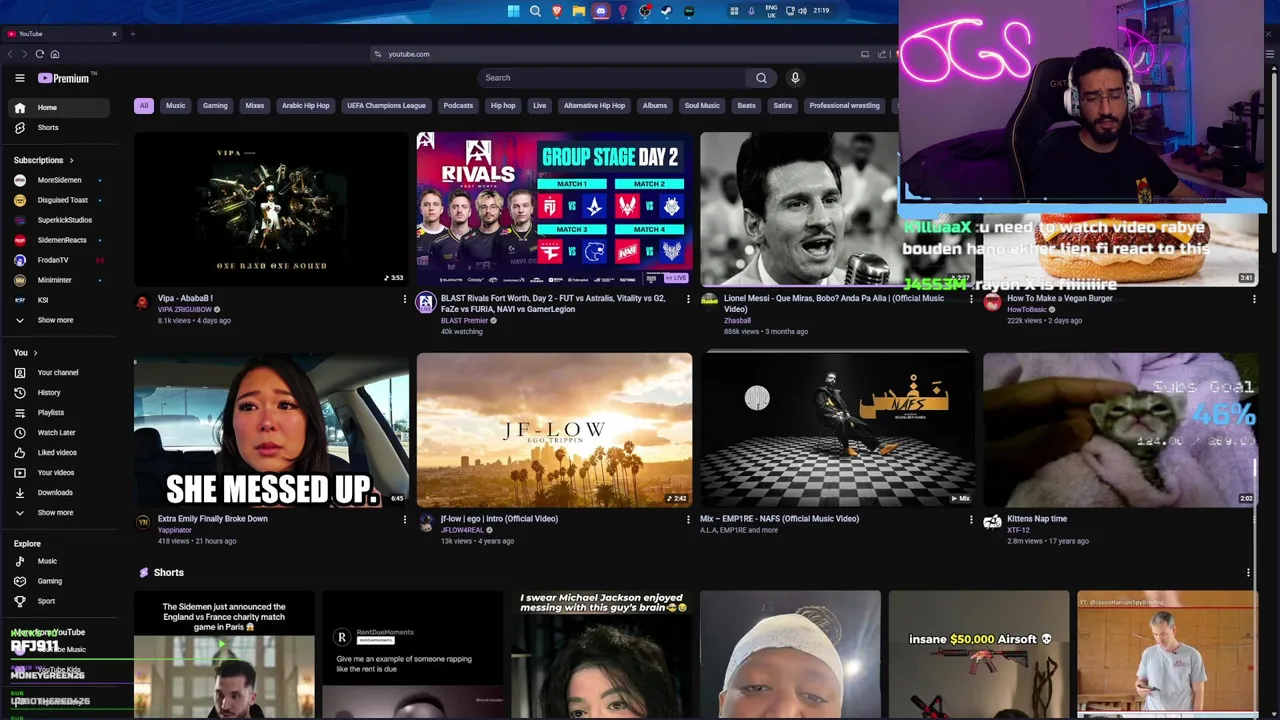Open Windows taskbar search icon

(535, 11)
